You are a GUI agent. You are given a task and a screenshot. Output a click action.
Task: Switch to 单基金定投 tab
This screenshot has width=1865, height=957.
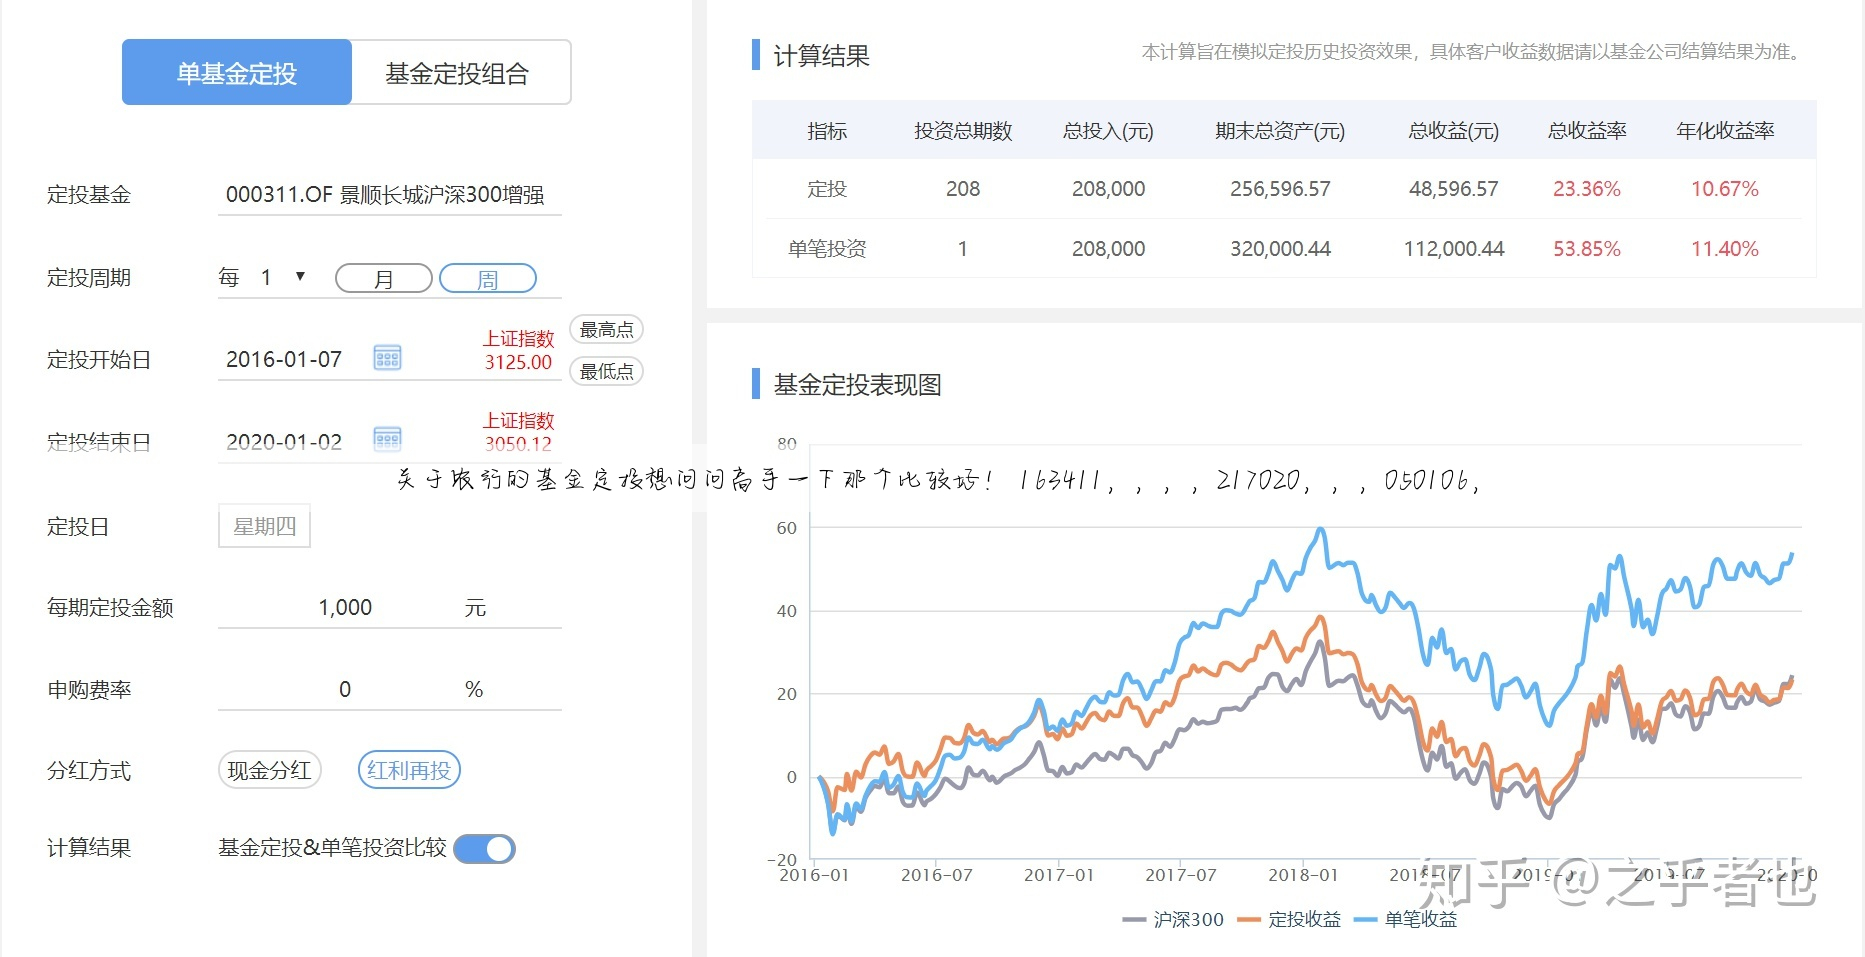point(237,72)
